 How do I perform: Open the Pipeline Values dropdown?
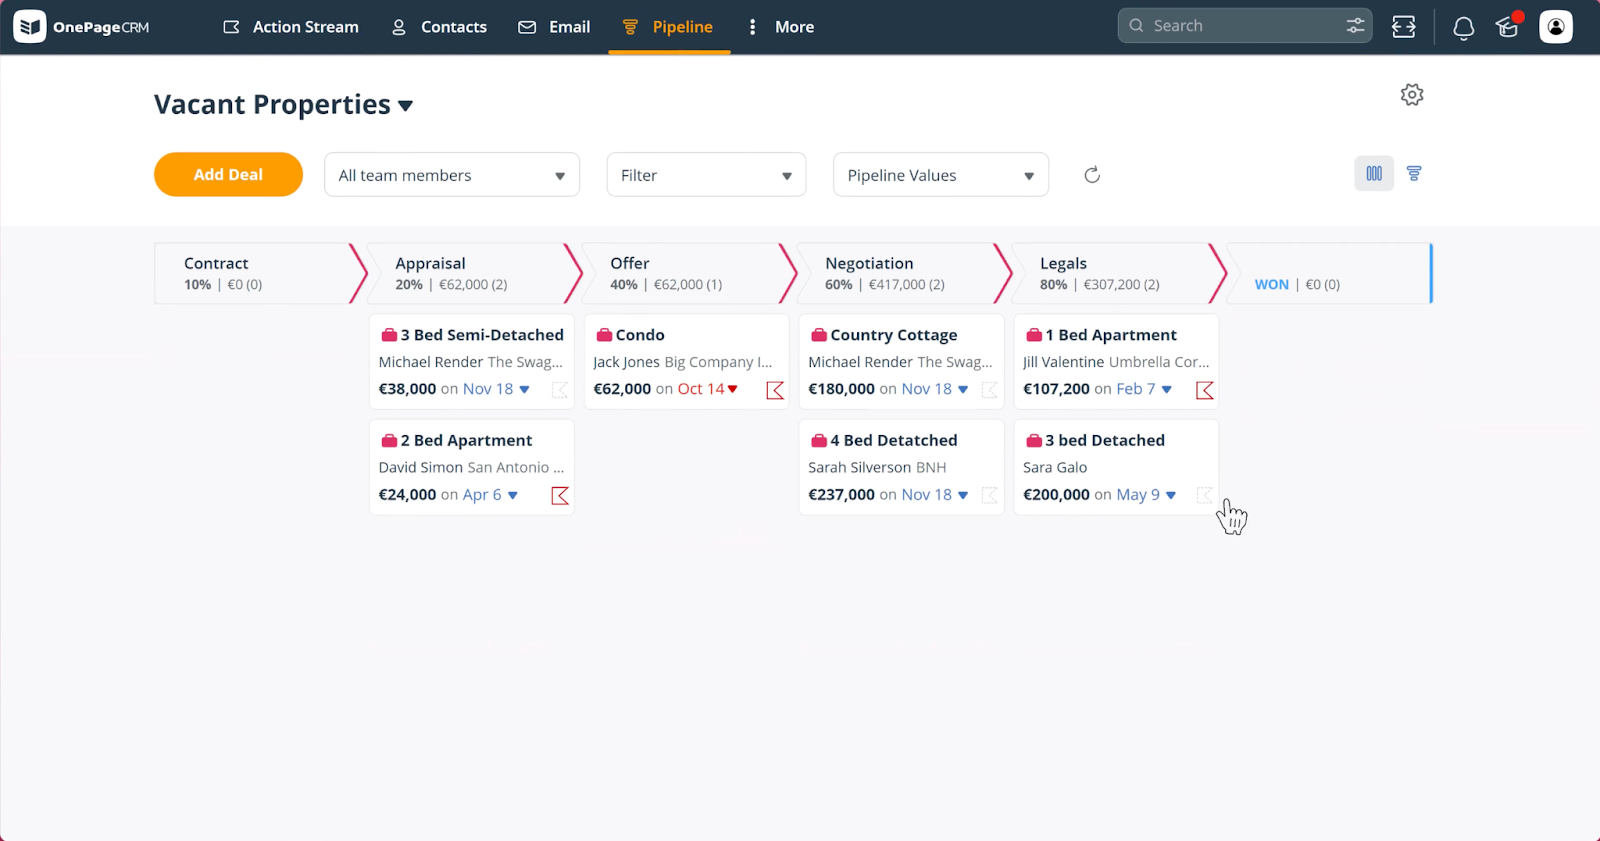(x=941, y=175)
